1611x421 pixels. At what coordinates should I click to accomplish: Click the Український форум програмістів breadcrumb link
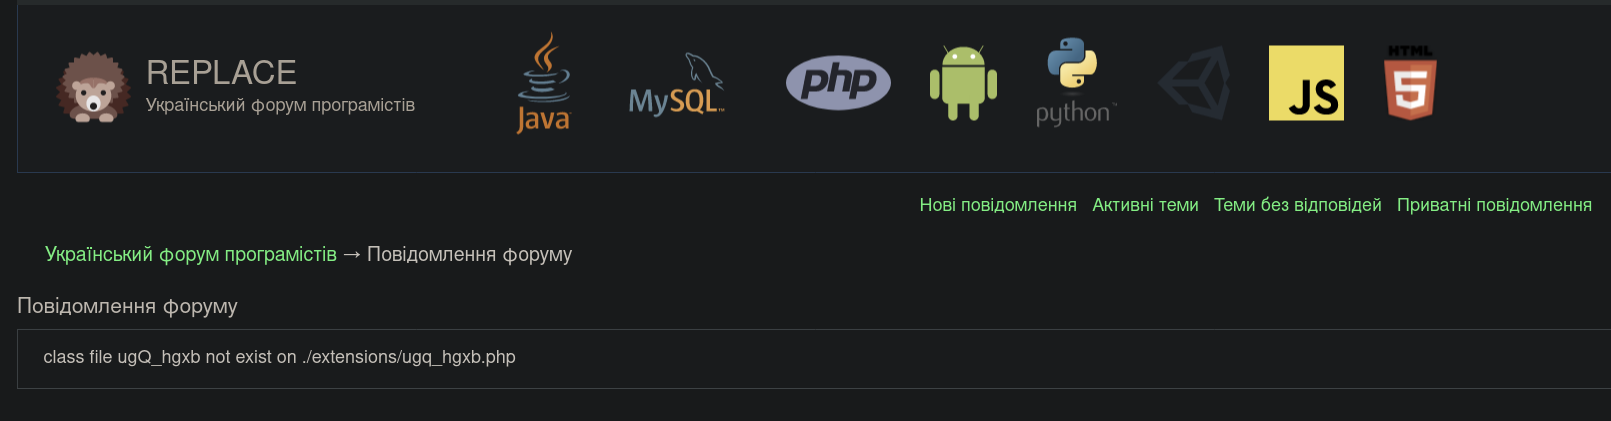point(191,254)
